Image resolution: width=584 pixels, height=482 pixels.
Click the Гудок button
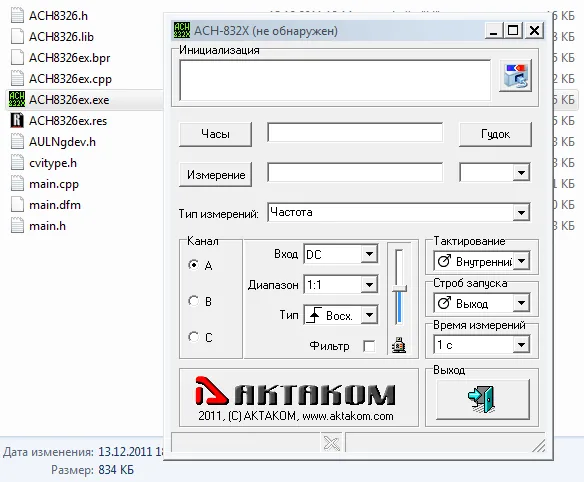[x=495, y=134]
